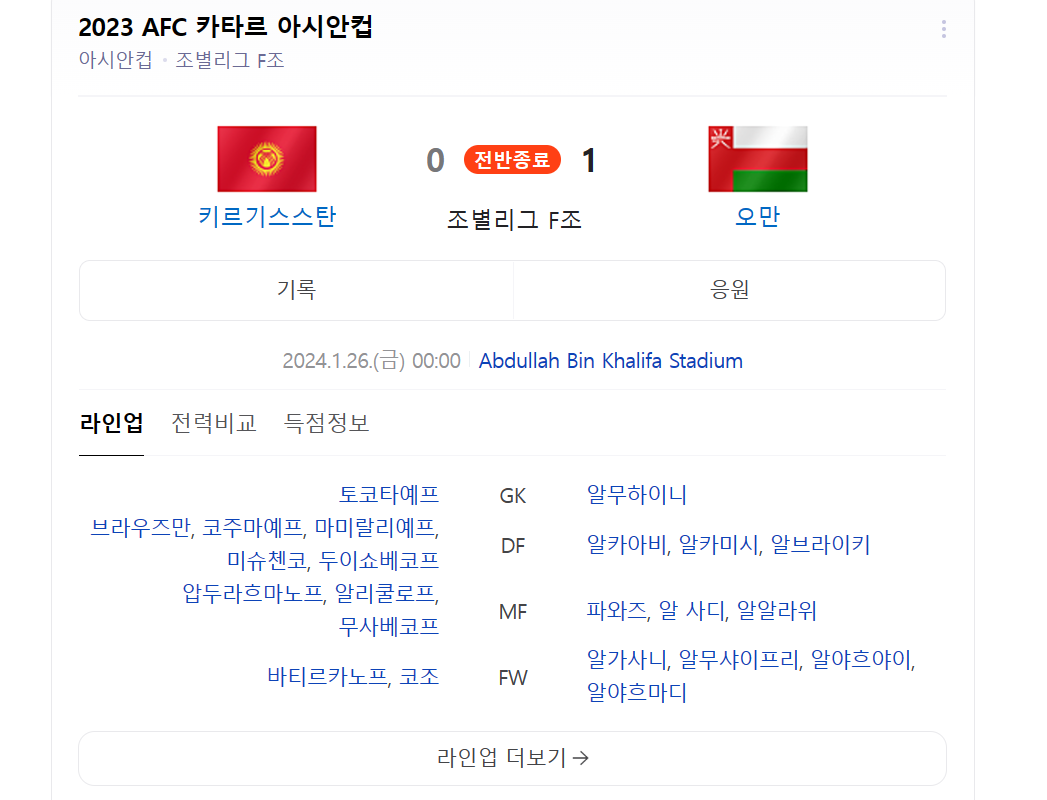Open the 득점정보 tab
Viewport: 1047px width, 800px height.
327,423
